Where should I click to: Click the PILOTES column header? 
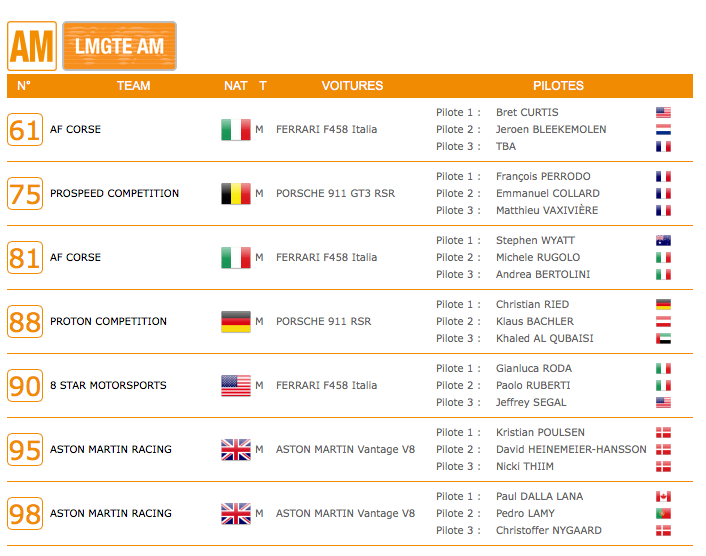click(x=558, y=86)
